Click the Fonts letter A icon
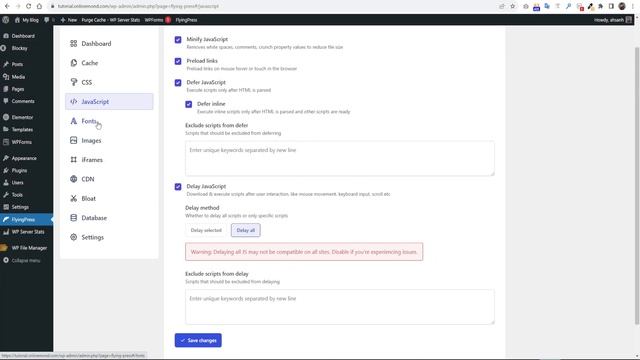Viewport: 640px width, 360px height. tap(73, 121)
